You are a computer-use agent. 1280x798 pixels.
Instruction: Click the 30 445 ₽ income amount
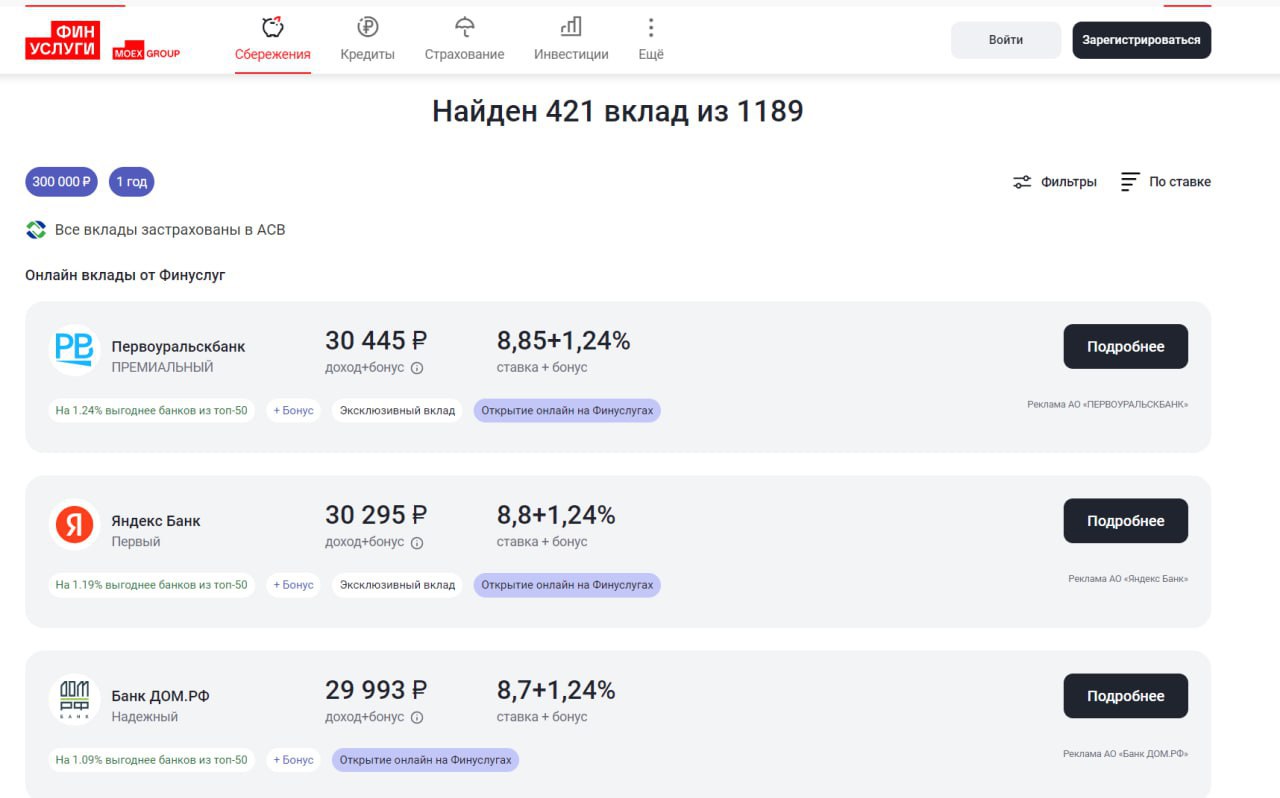click(x=376, y=341)
